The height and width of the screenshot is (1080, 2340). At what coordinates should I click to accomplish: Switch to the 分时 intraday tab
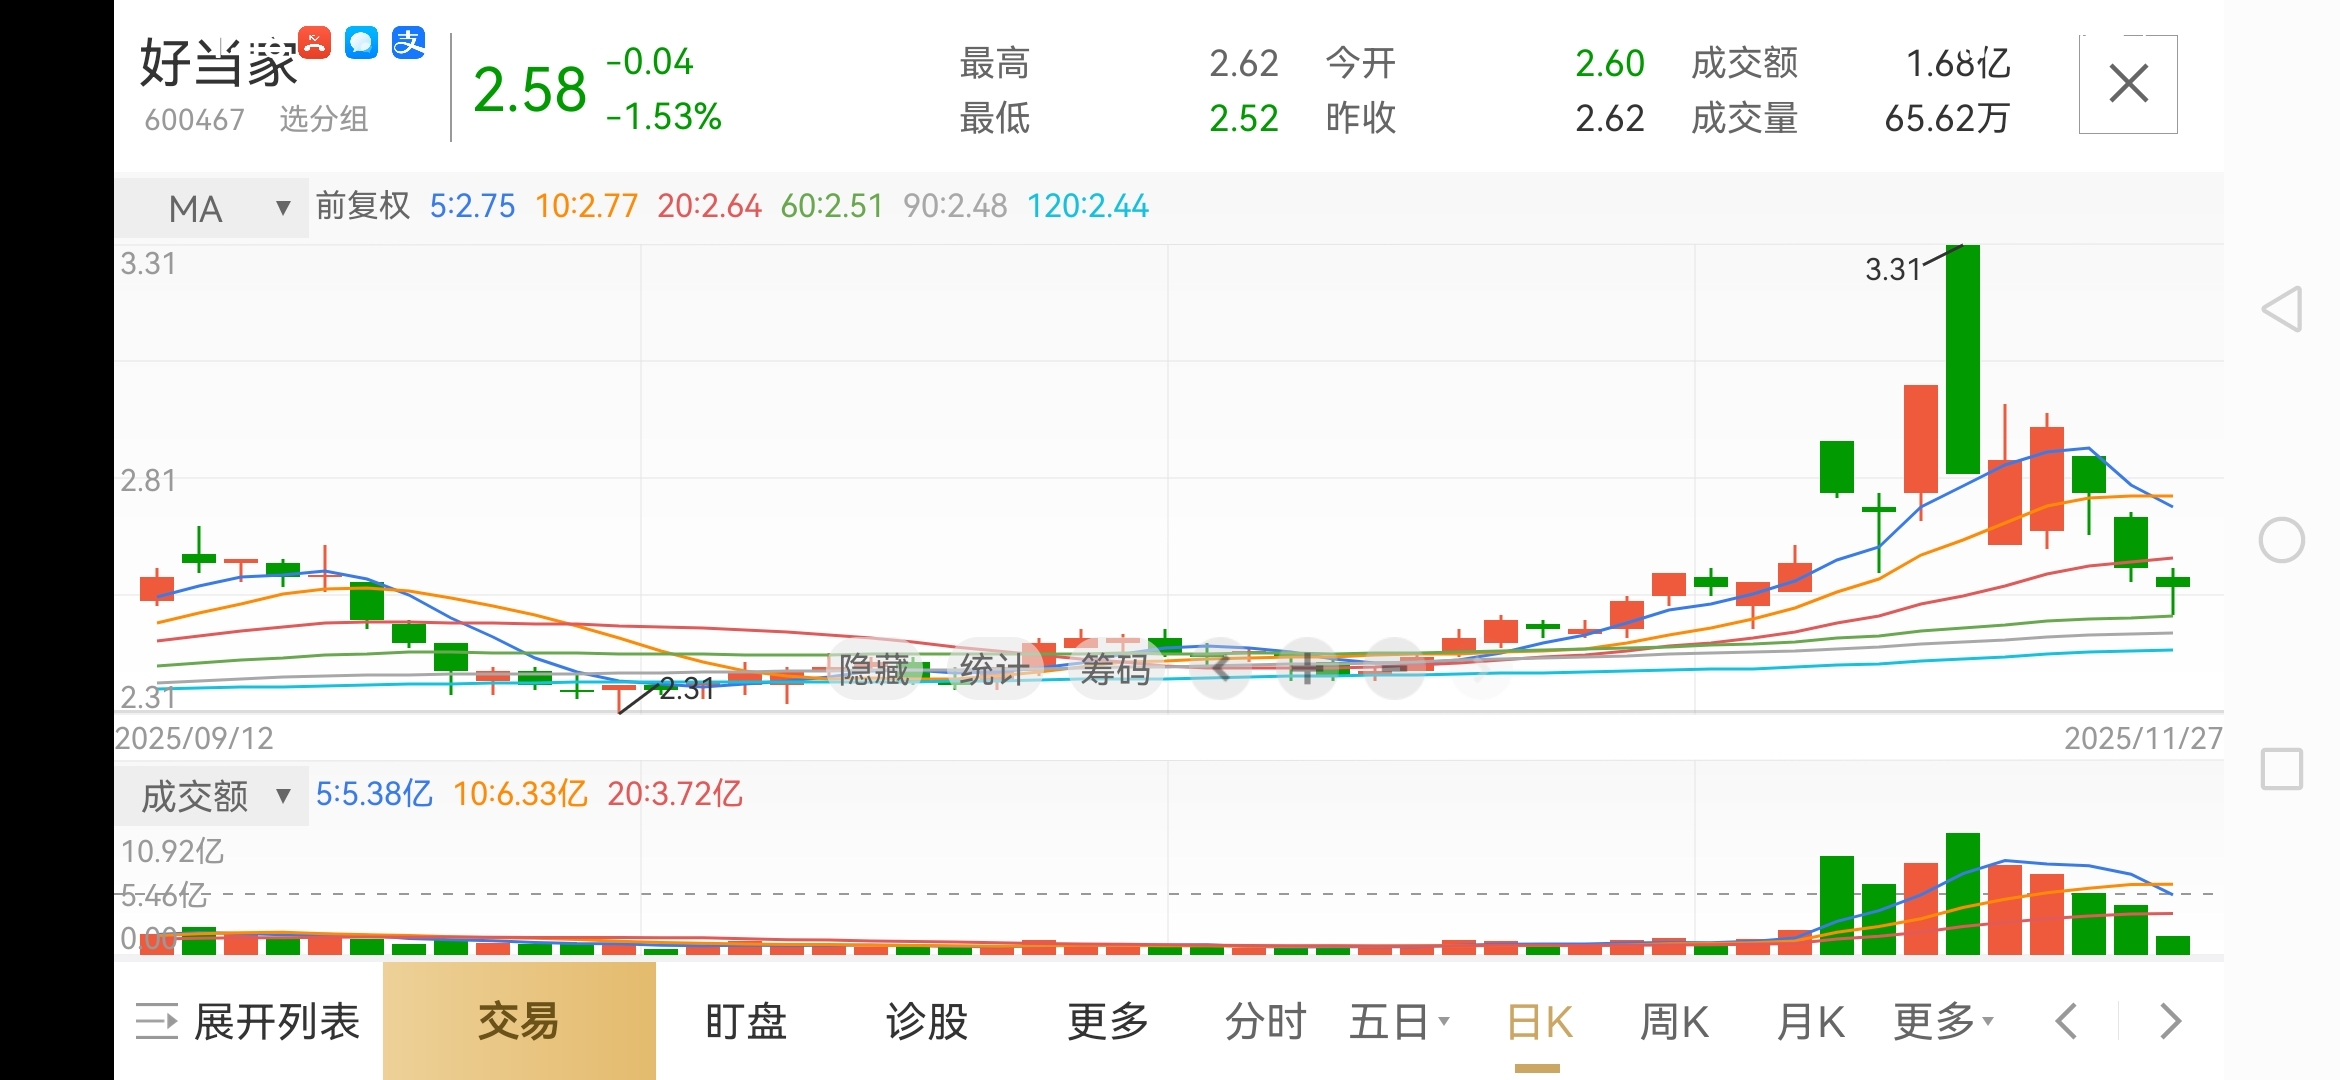[1265, 1022]
